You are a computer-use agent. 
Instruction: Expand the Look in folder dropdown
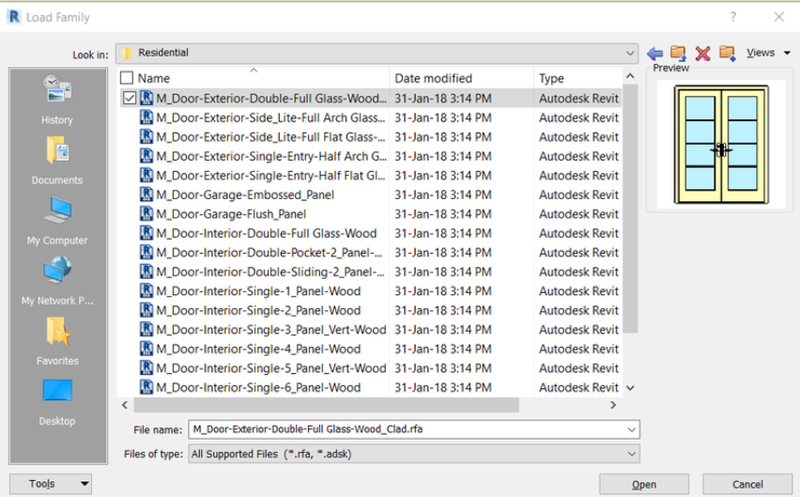[630, 53]
